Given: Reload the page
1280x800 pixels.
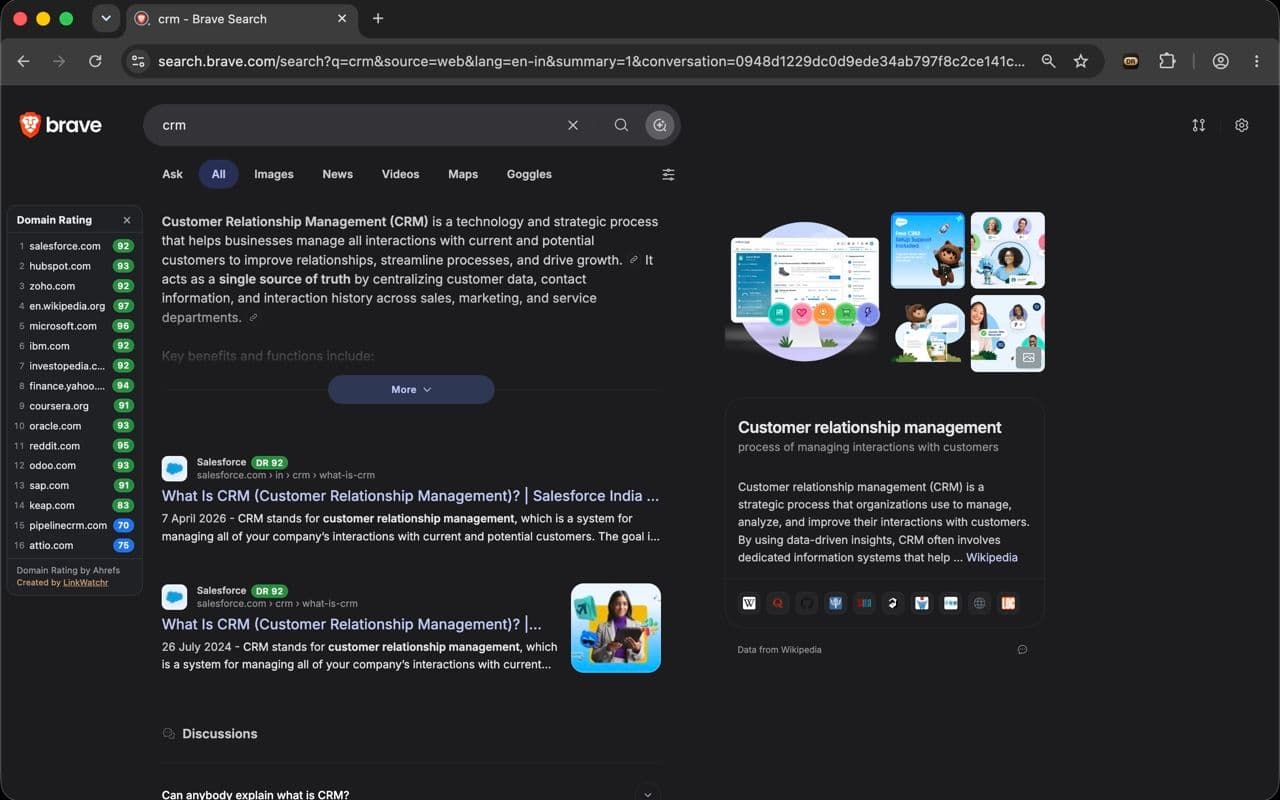Looking at the screenshot, I should point(95,61).
